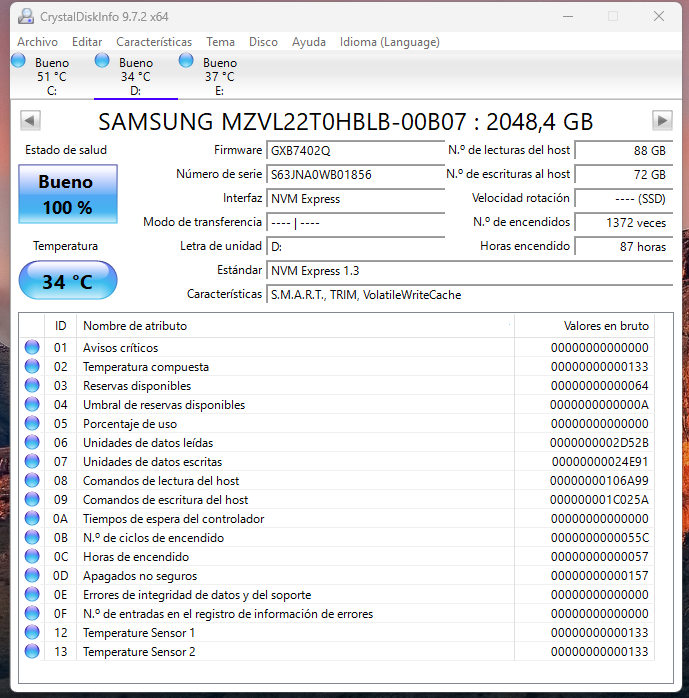Click the previous disk arrow button
Screen dimensions: 689x698
point(30,121)
